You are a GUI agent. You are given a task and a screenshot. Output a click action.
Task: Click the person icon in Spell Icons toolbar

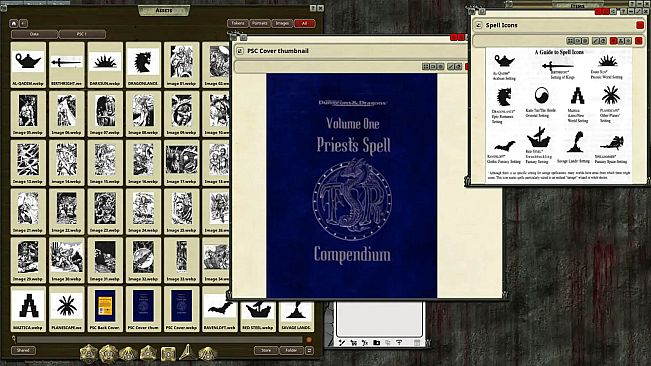click(621, 41)
